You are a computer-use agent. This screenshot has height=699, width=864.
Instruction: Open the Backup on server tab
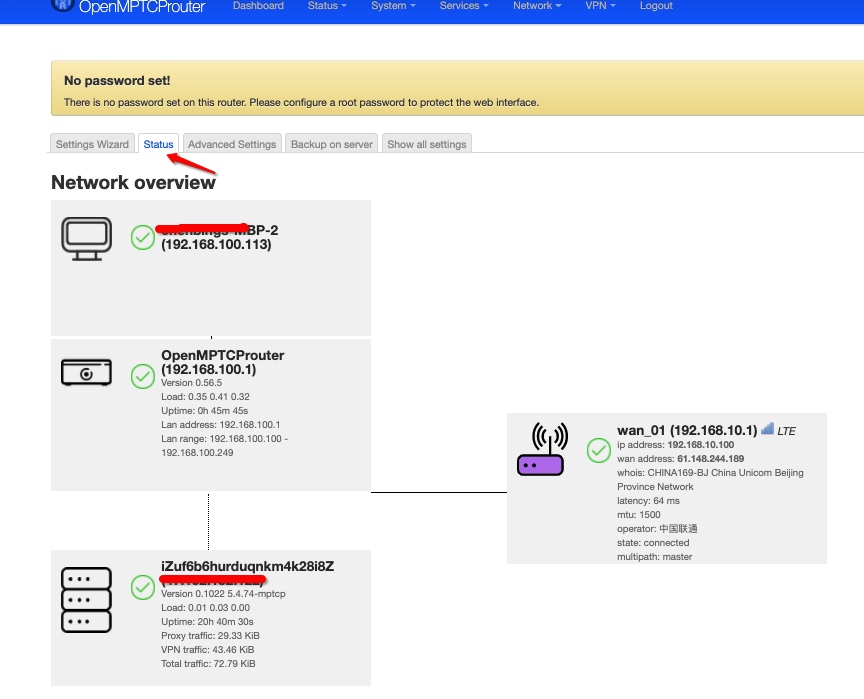coord(332,144)
